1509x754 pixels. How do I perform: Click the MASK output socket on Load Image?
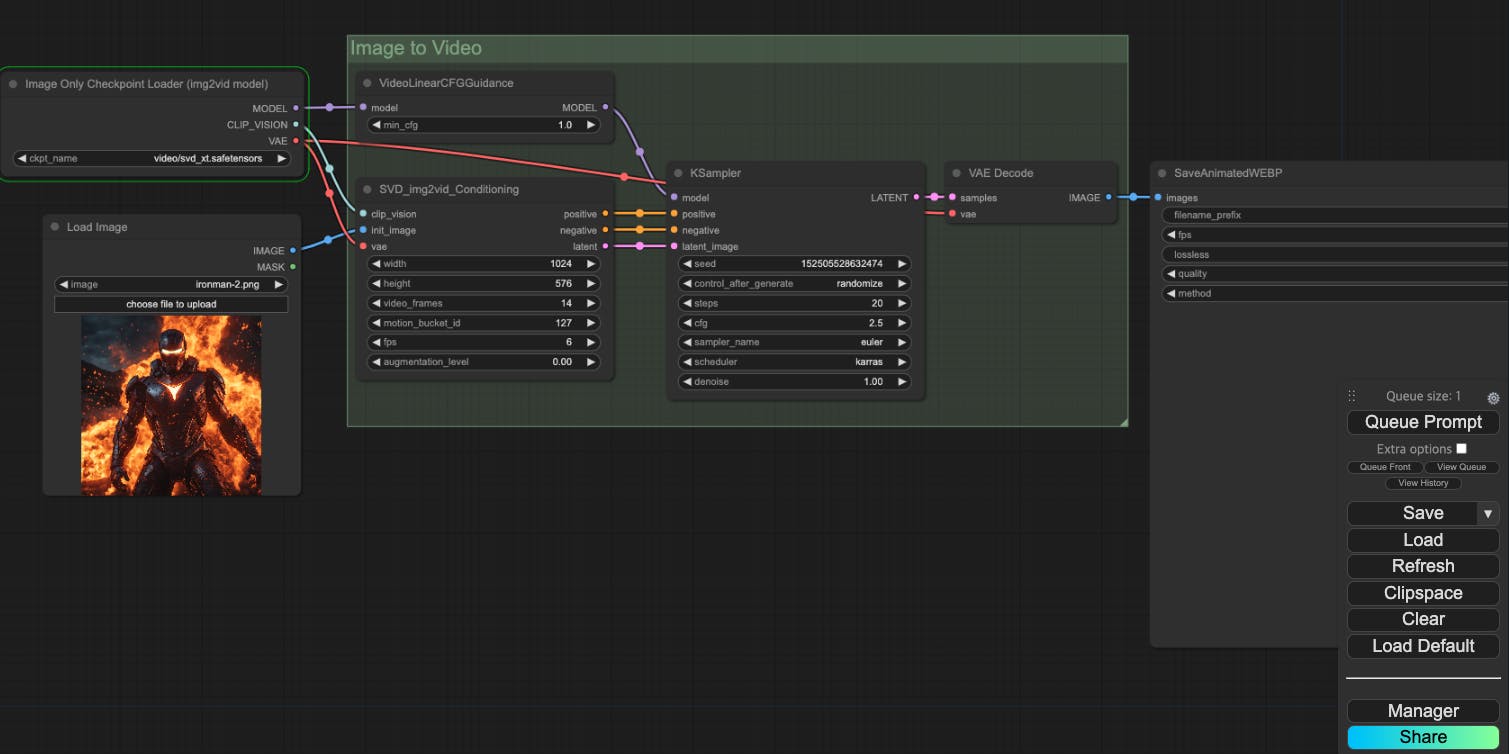tap(292, 267)
